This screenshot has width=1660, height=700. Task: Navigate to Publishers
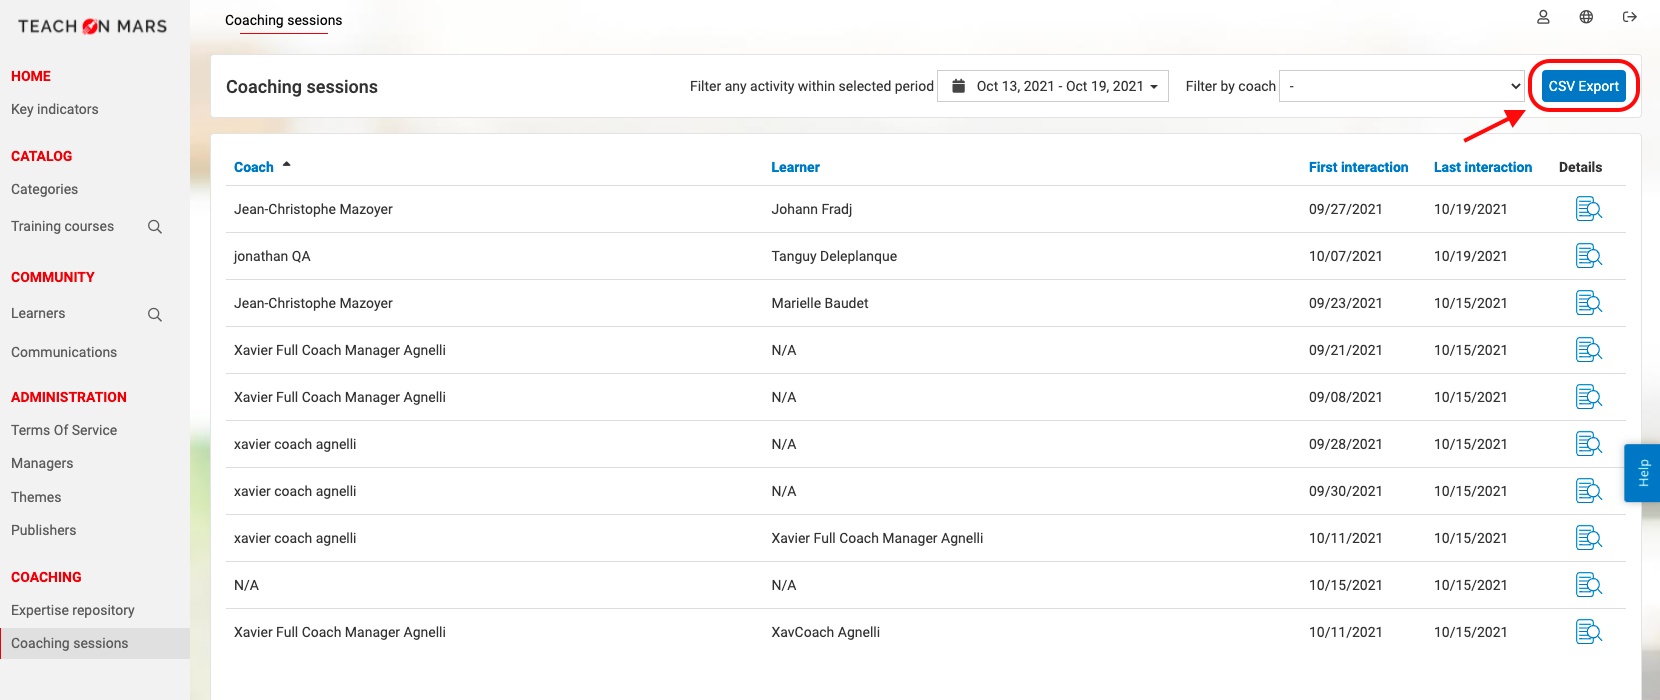(44, 530)
